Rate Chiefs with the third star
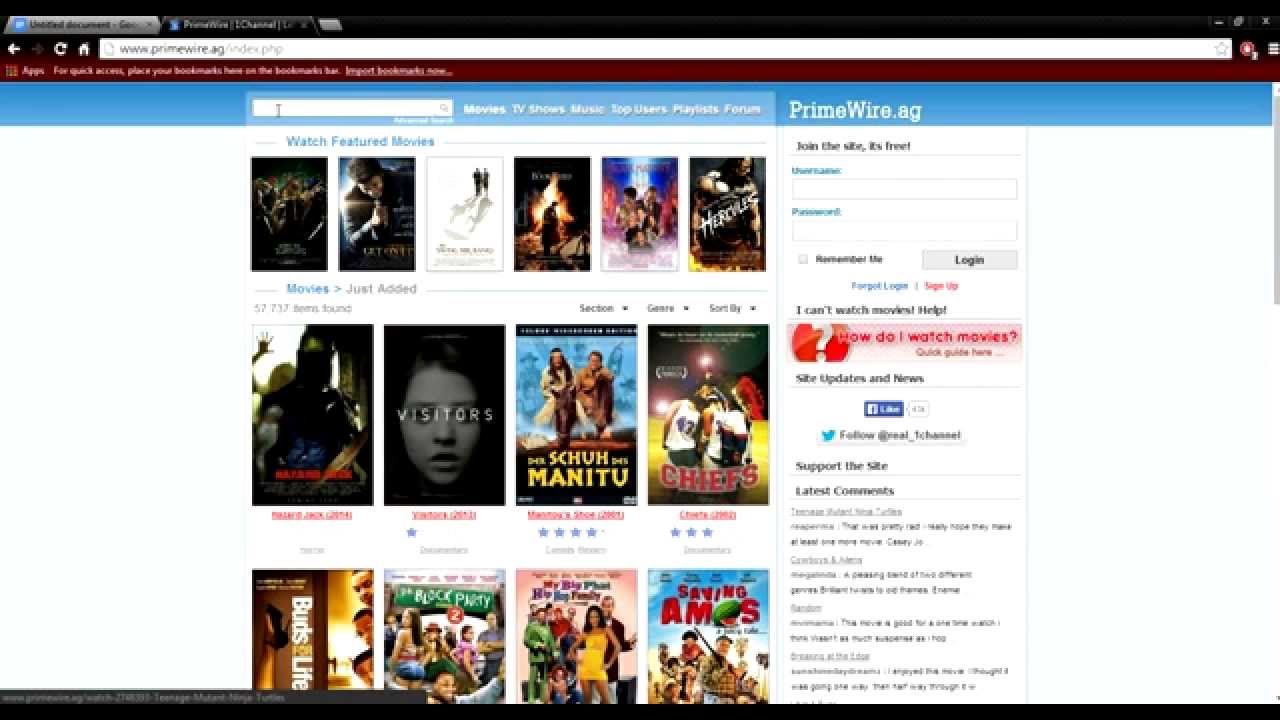 [x=707, y=532]
